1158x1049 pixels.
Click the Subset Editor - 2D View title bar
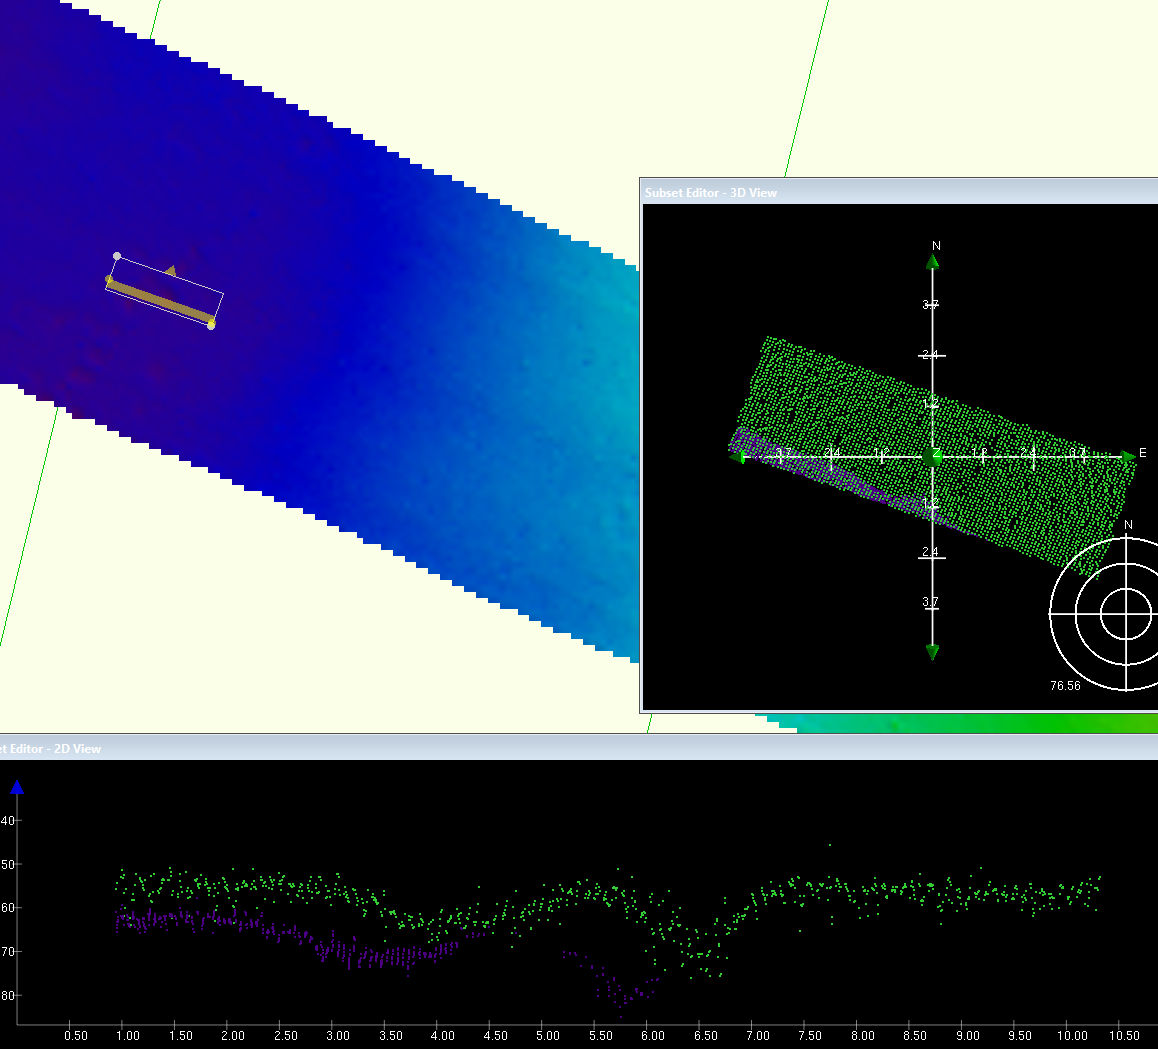[50, 748]
